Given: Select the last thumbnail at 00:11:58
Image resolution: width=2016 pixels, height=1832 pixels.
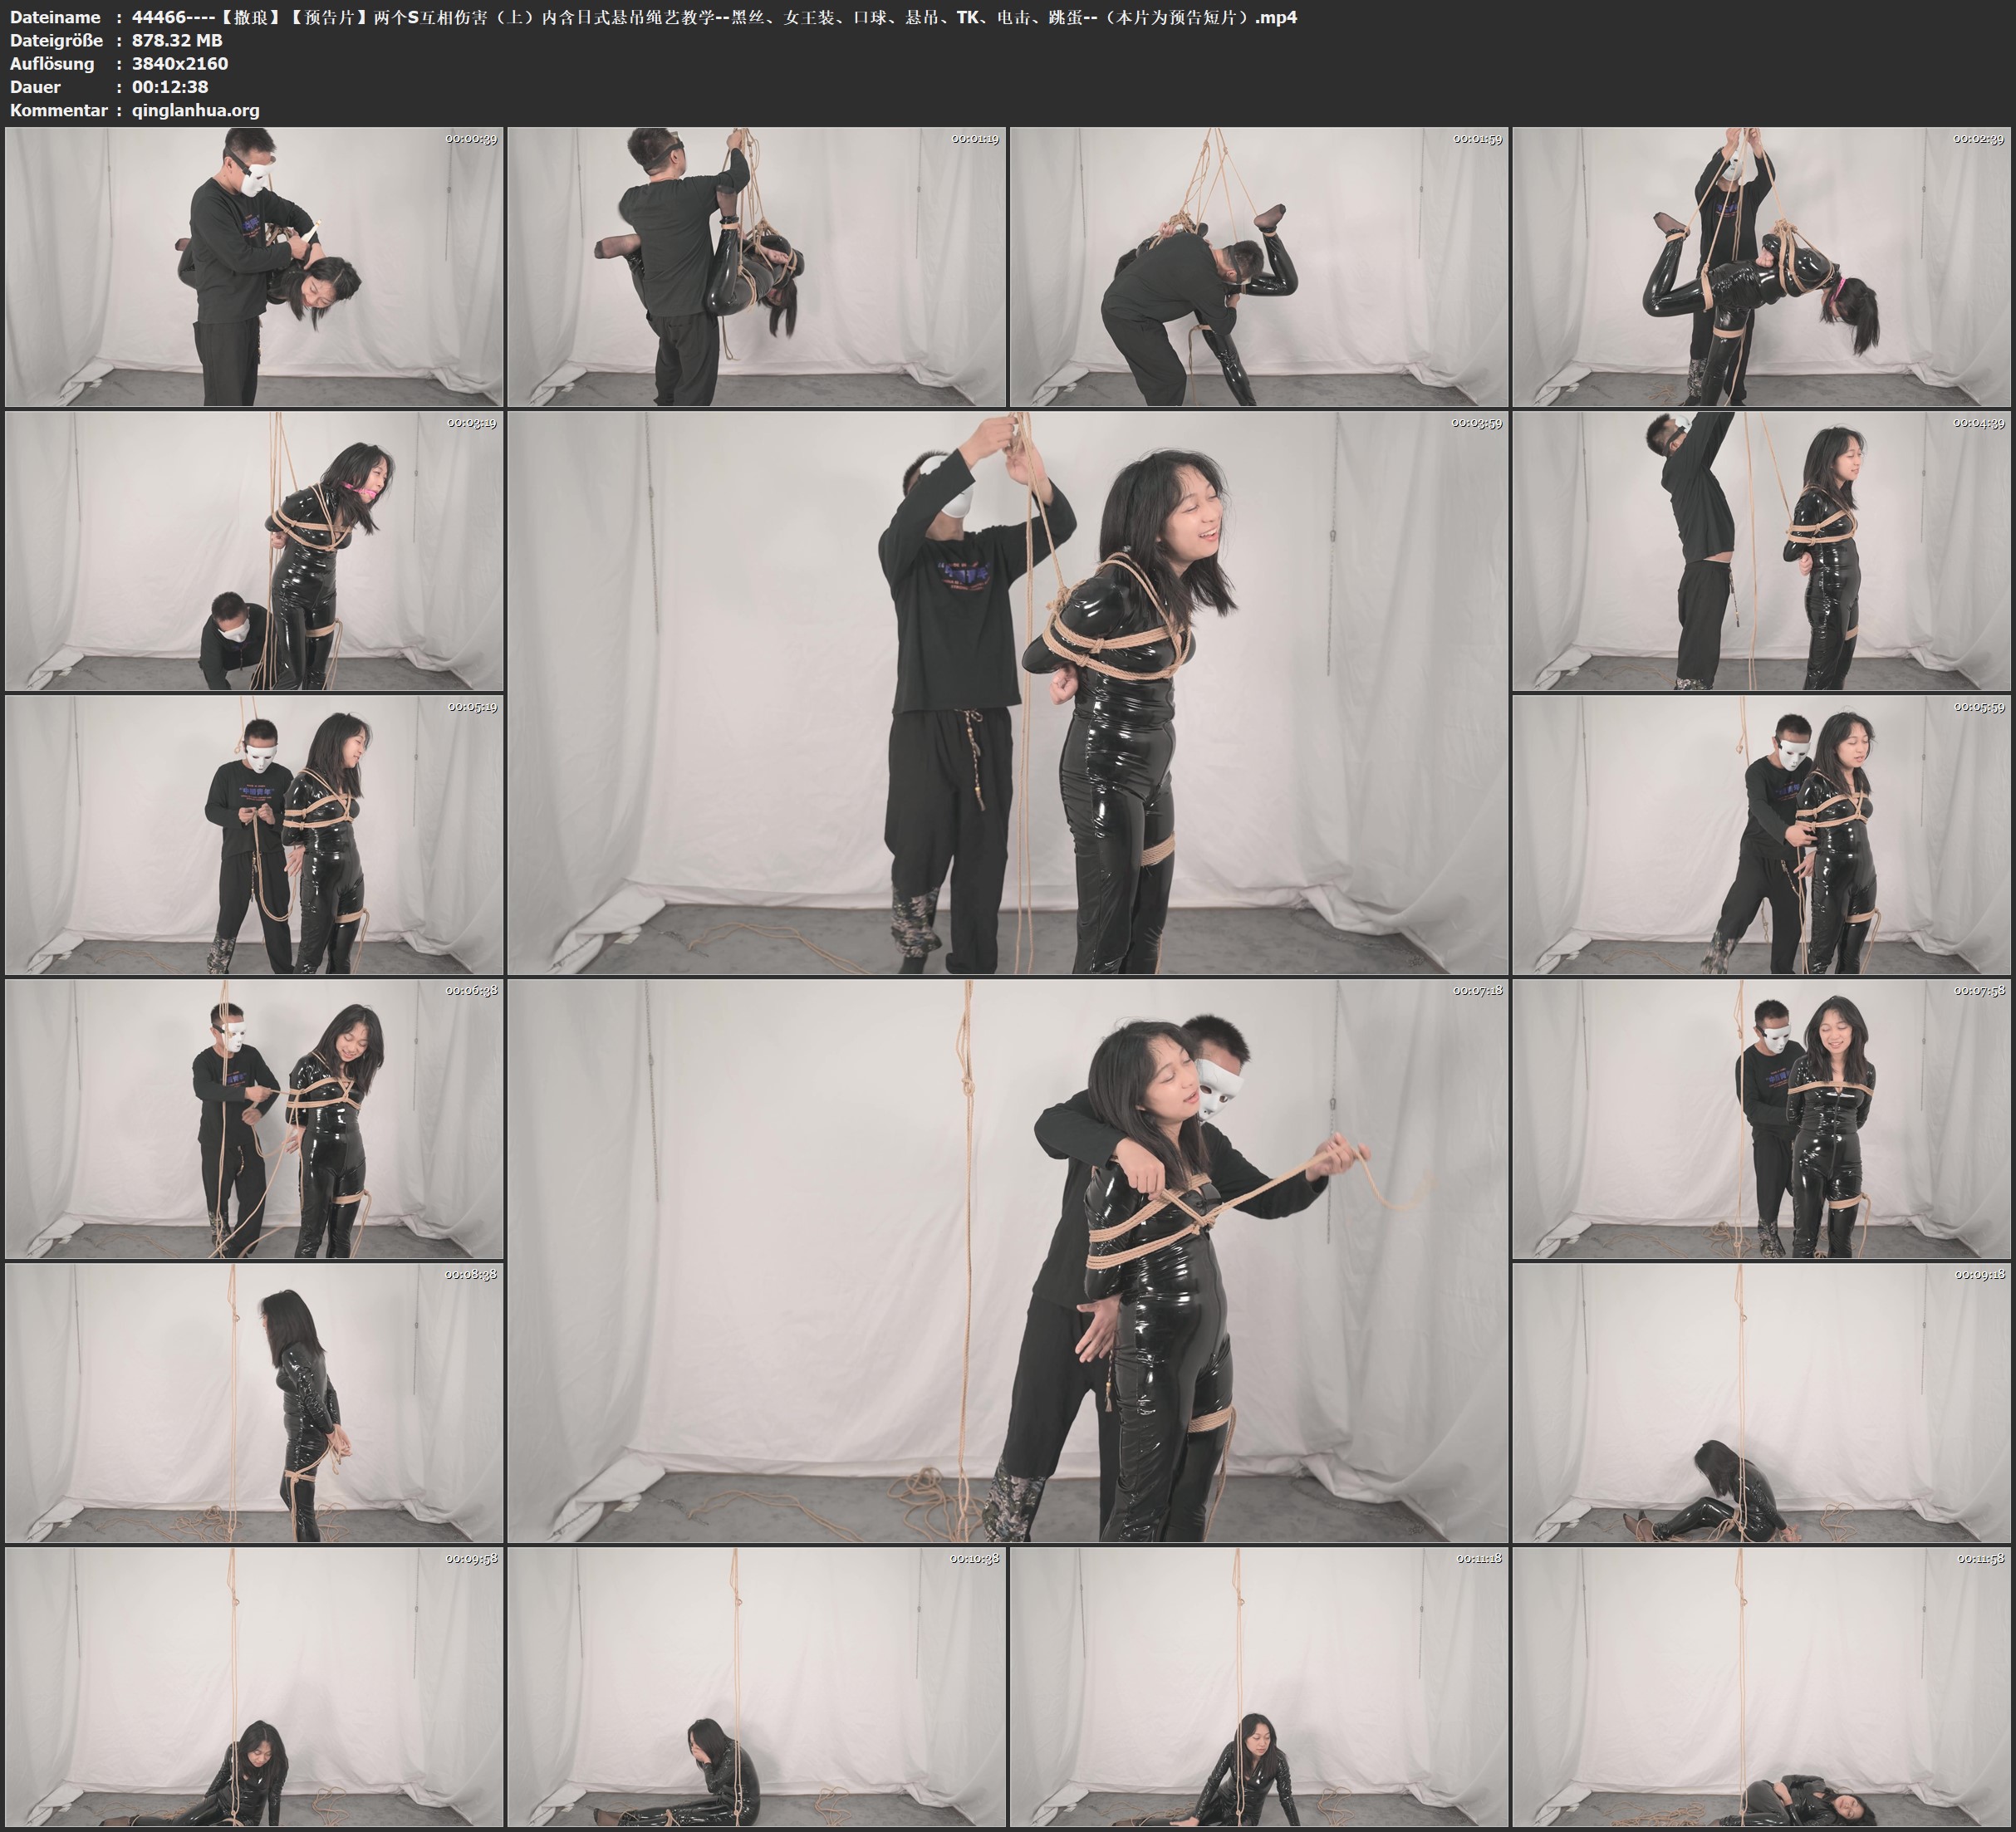Looking at the screenshot, I should (1762, 1687).
